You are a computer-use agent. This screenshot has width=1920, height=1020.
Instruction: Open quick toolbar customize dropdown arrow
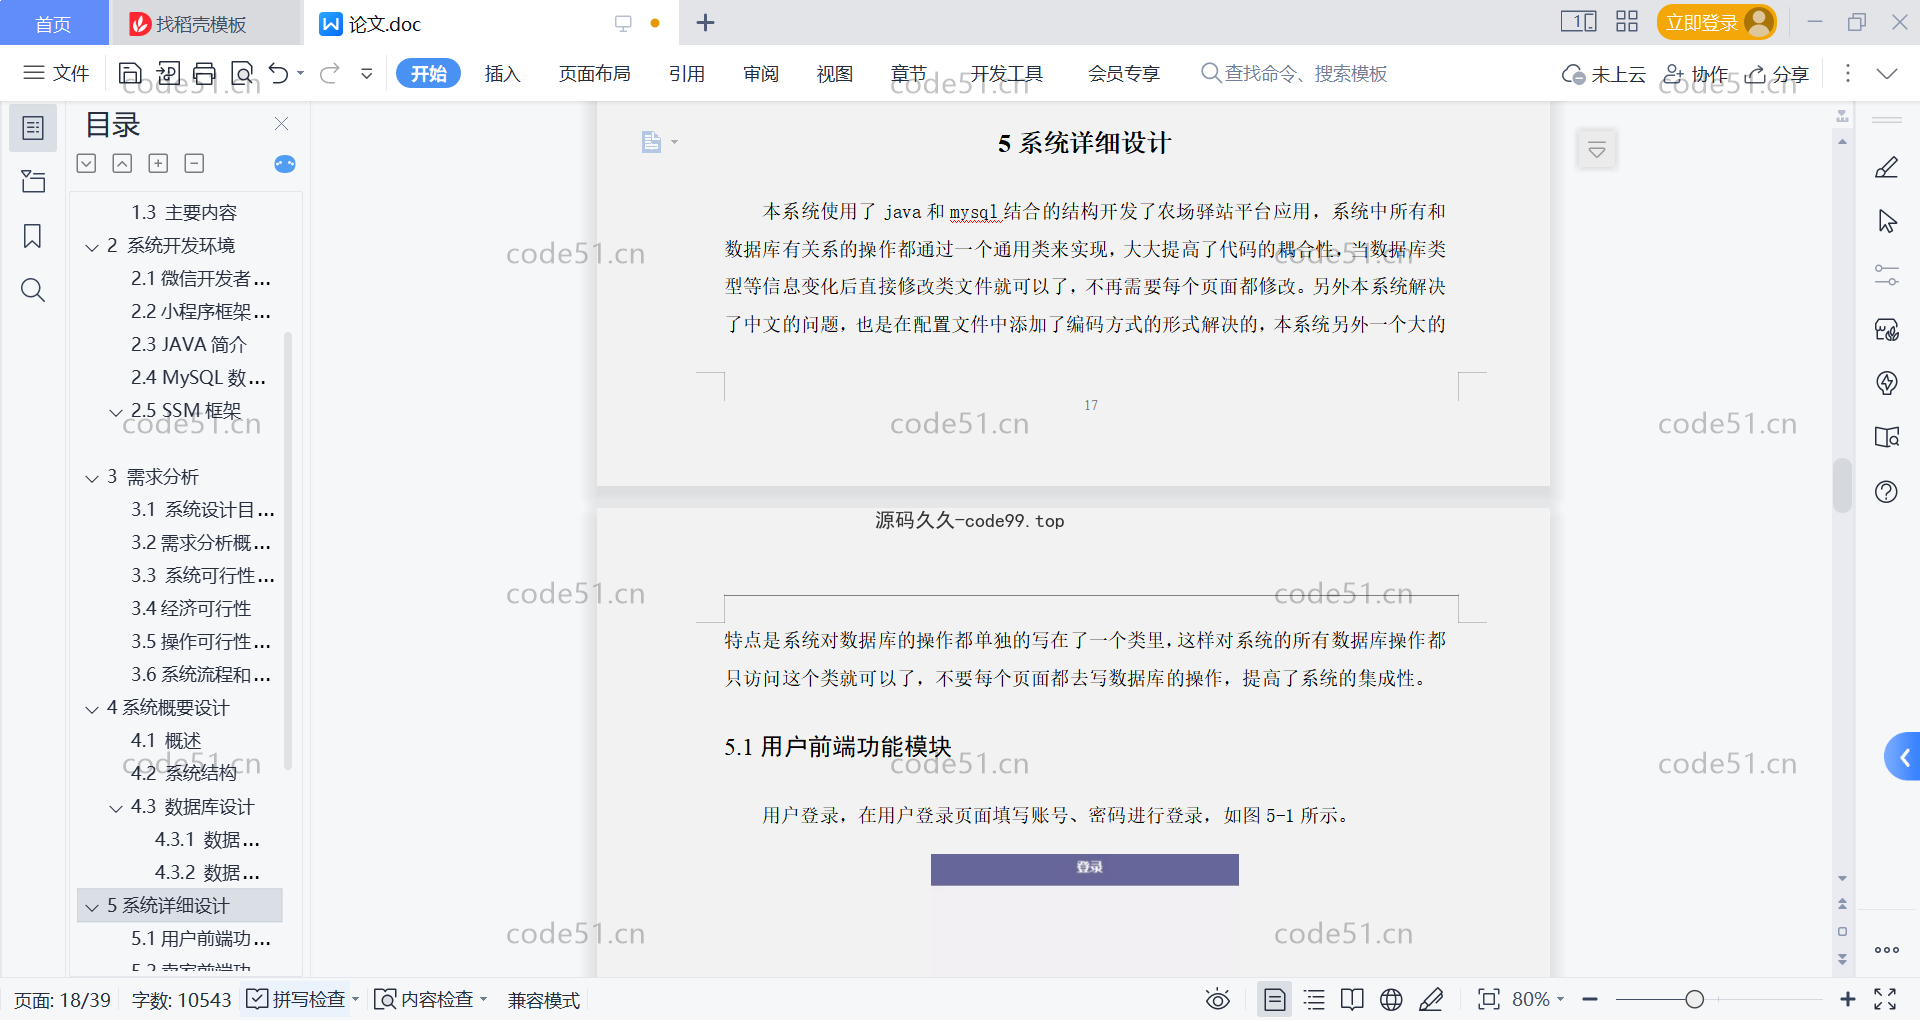coord(367,73)
